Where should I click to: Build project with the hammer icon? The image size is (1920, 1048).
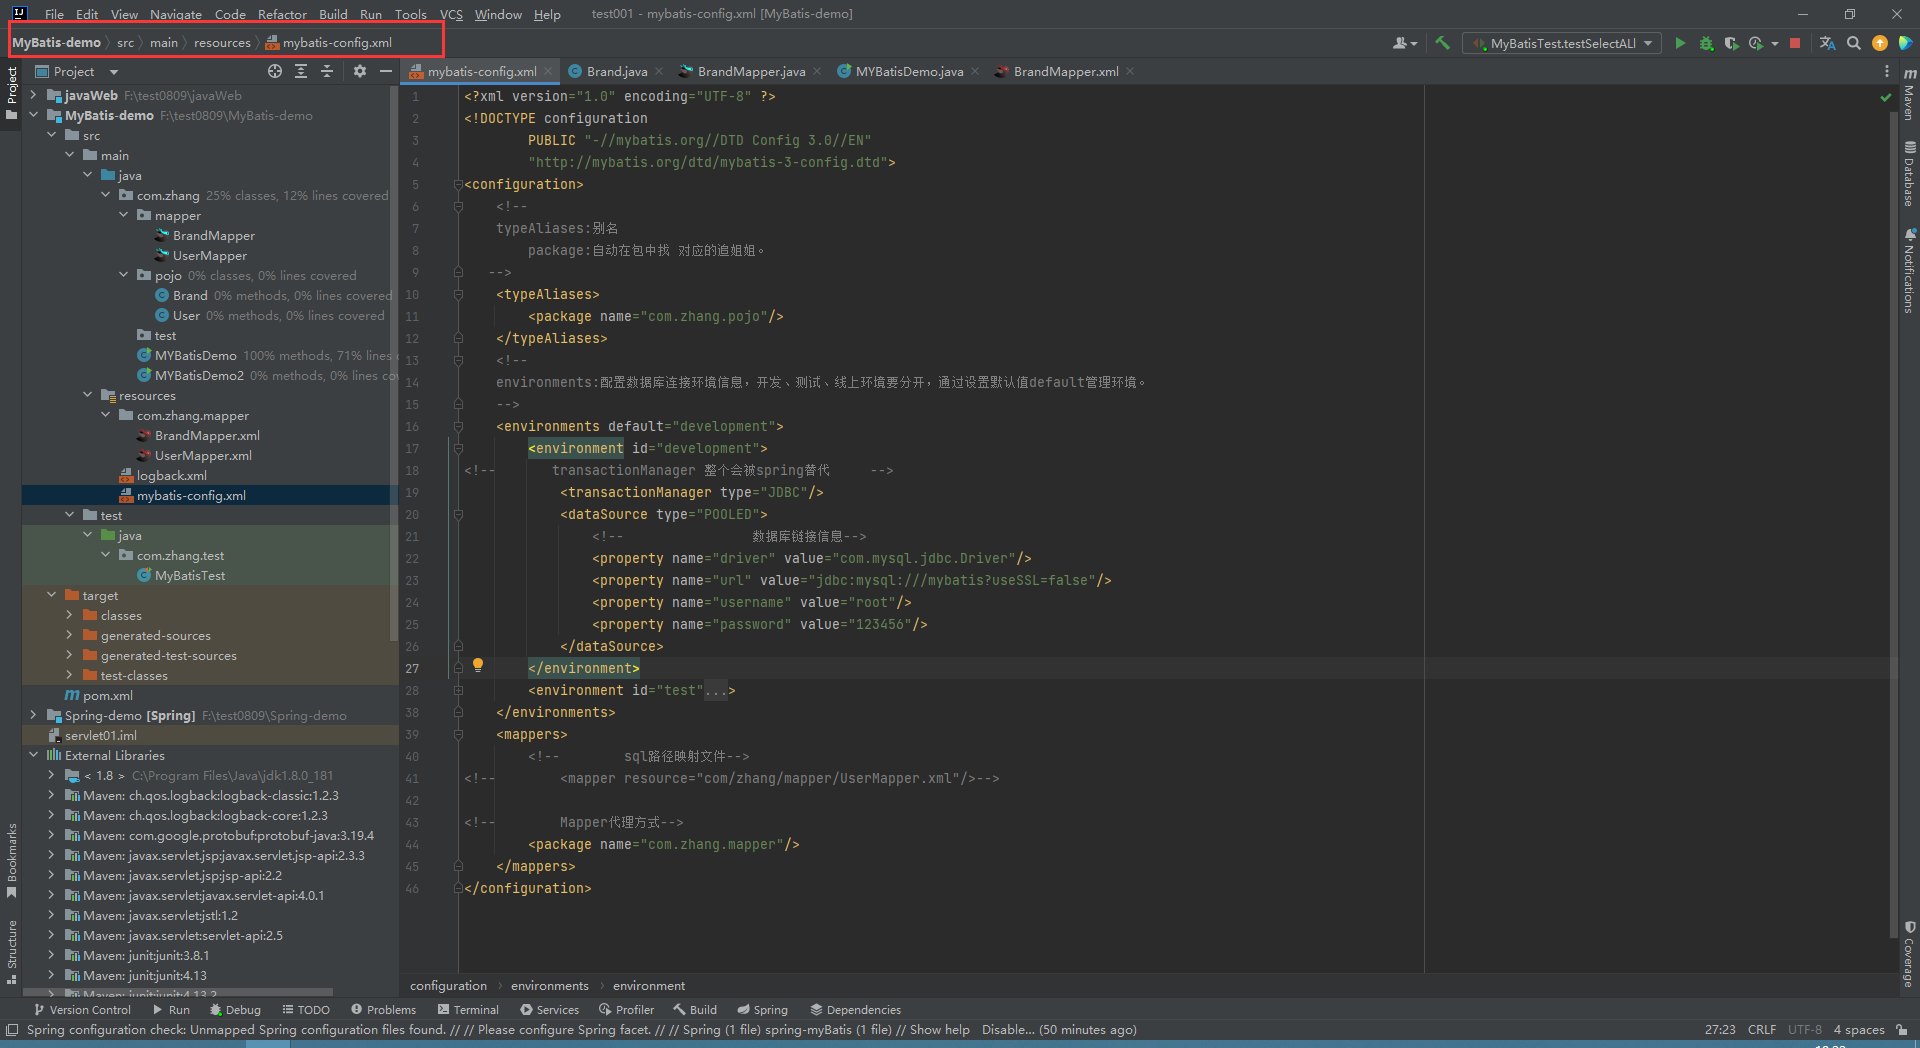point(1442,43)
